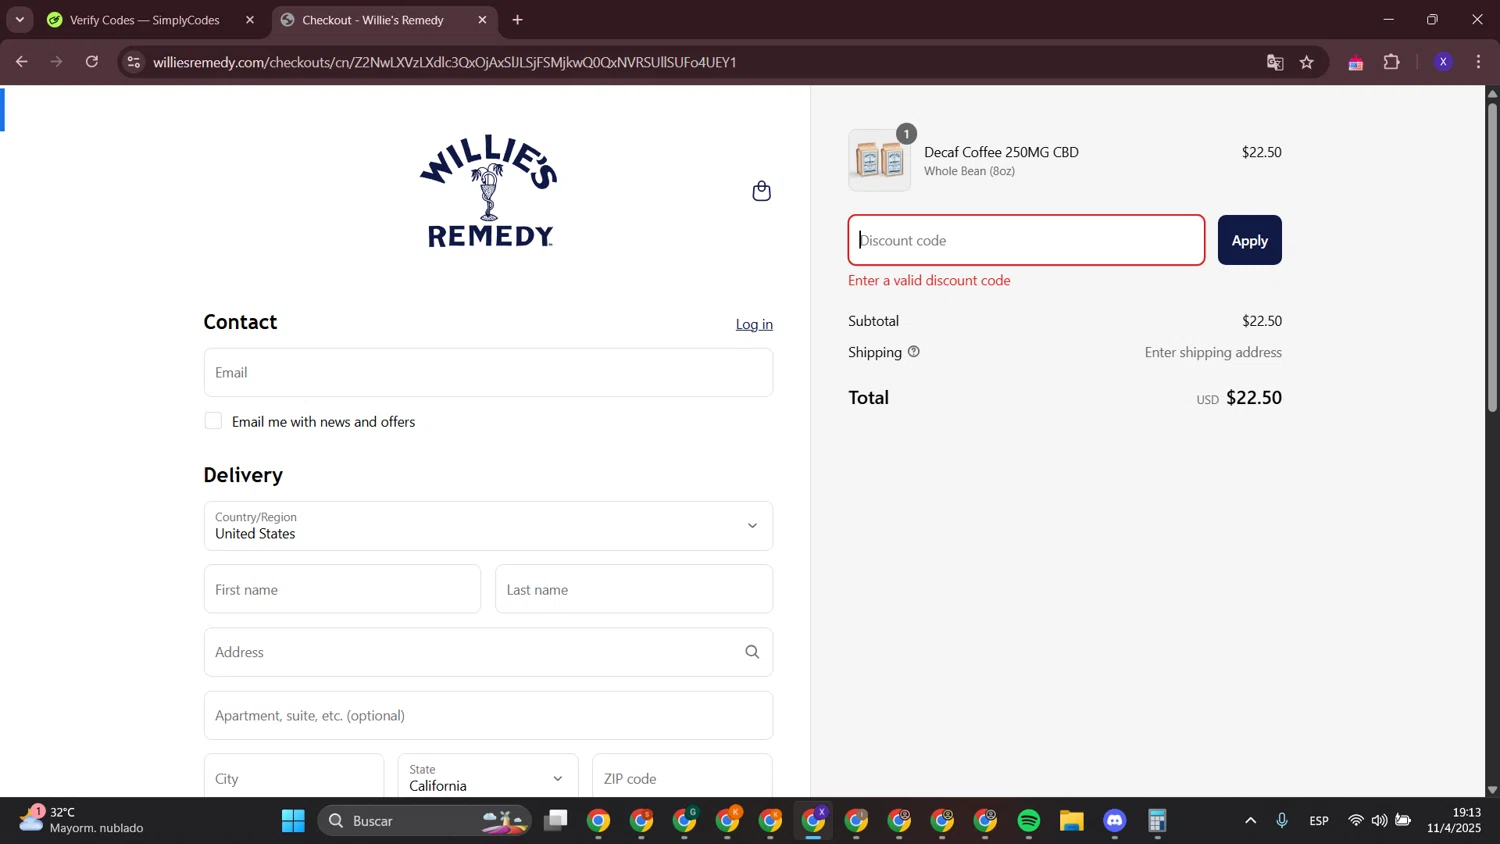Click the Last name field
1500x844 pixels.
pos(634,589)
